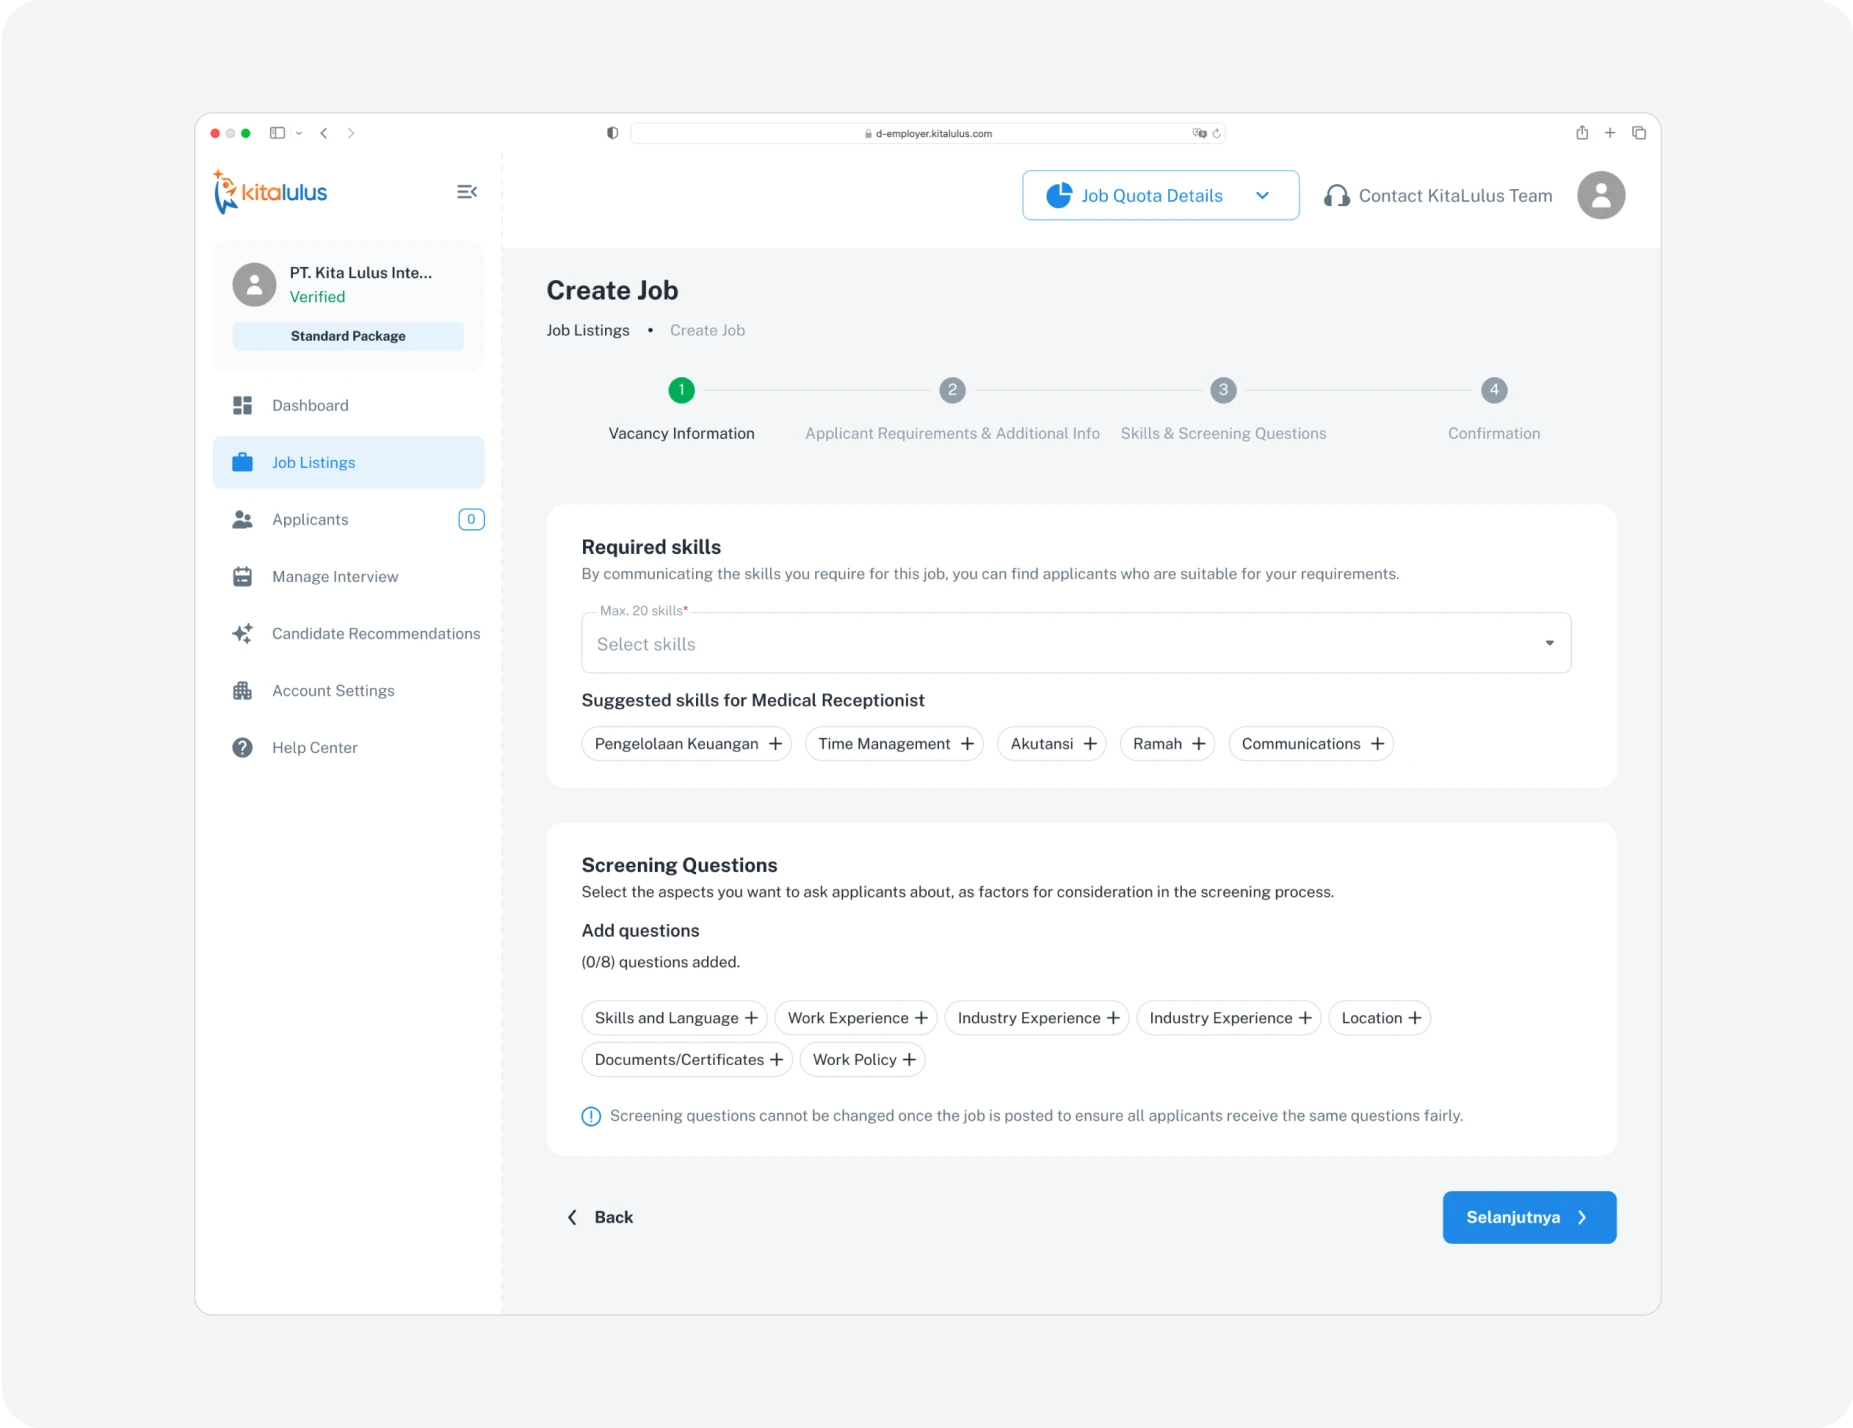The width and height of the screenshot is (1853, 1428).
Task: Click the user avatar in the top header
Action: click(1600, 195)
